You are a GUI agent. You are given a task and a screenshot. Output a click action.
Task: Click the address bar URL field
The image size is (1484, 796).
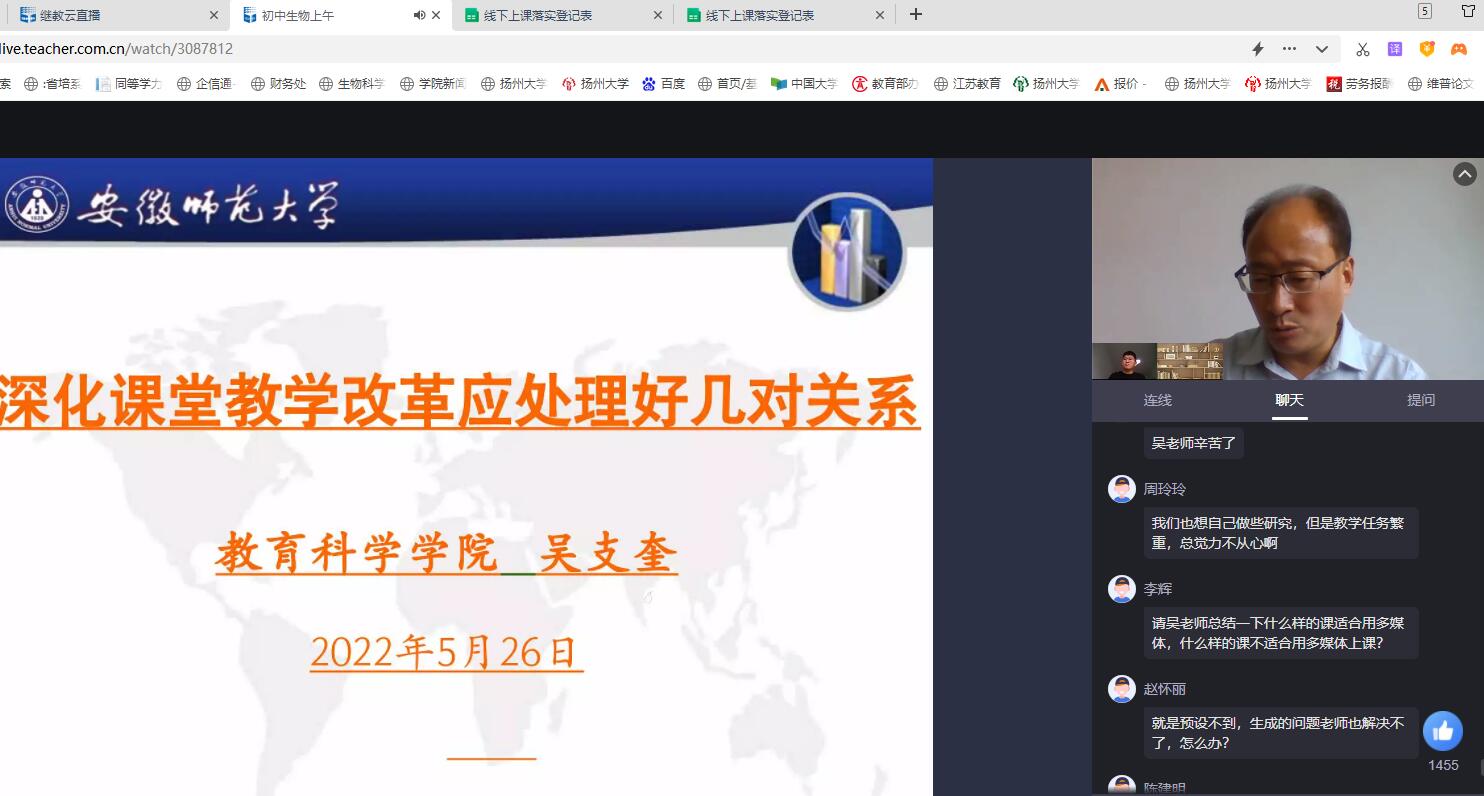coord(600,49)
